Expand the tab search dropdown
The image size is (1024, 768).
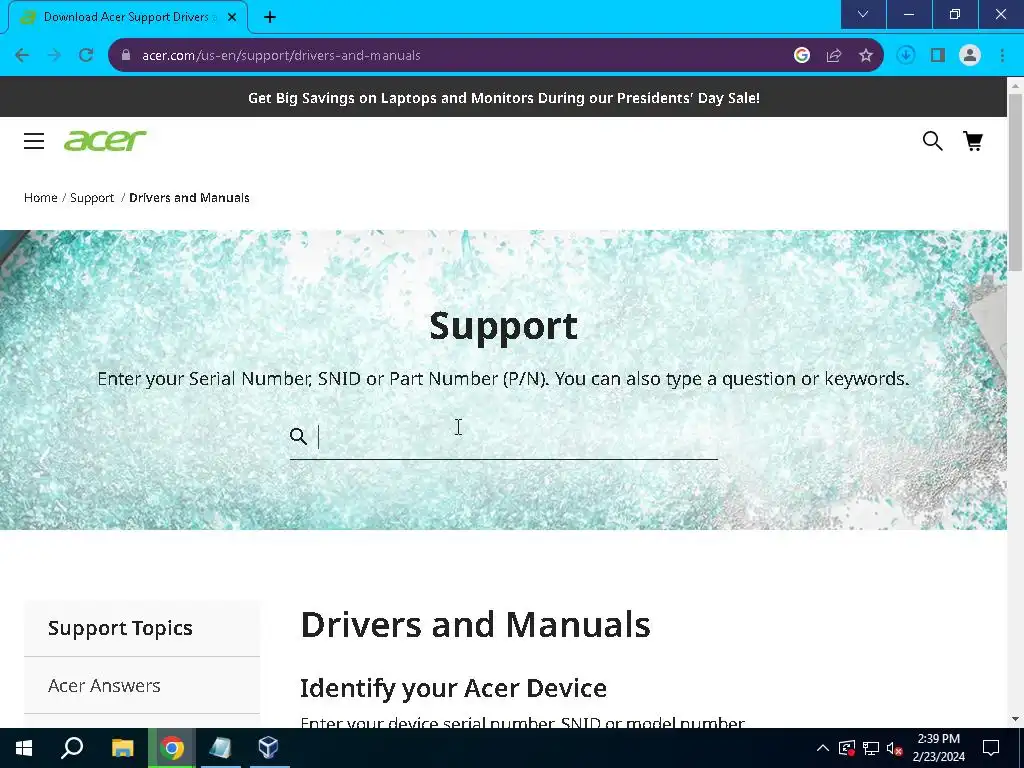pos(863,14)
